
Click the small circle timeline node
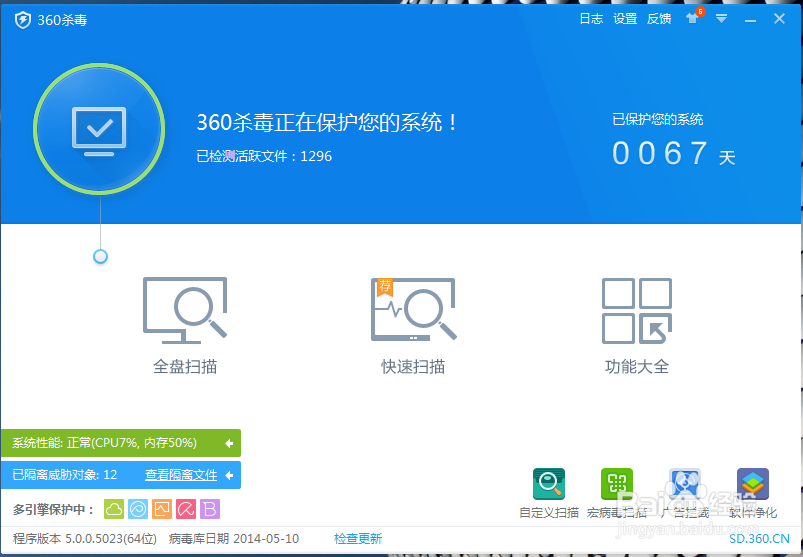coord(100,256)
